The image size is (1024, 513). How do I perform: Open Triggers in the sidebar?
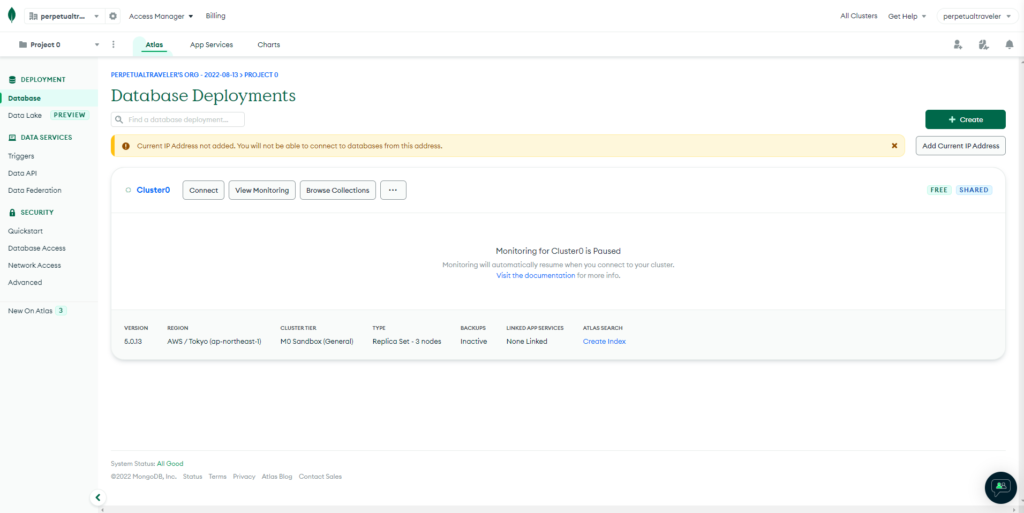click(x=21, y=156)
